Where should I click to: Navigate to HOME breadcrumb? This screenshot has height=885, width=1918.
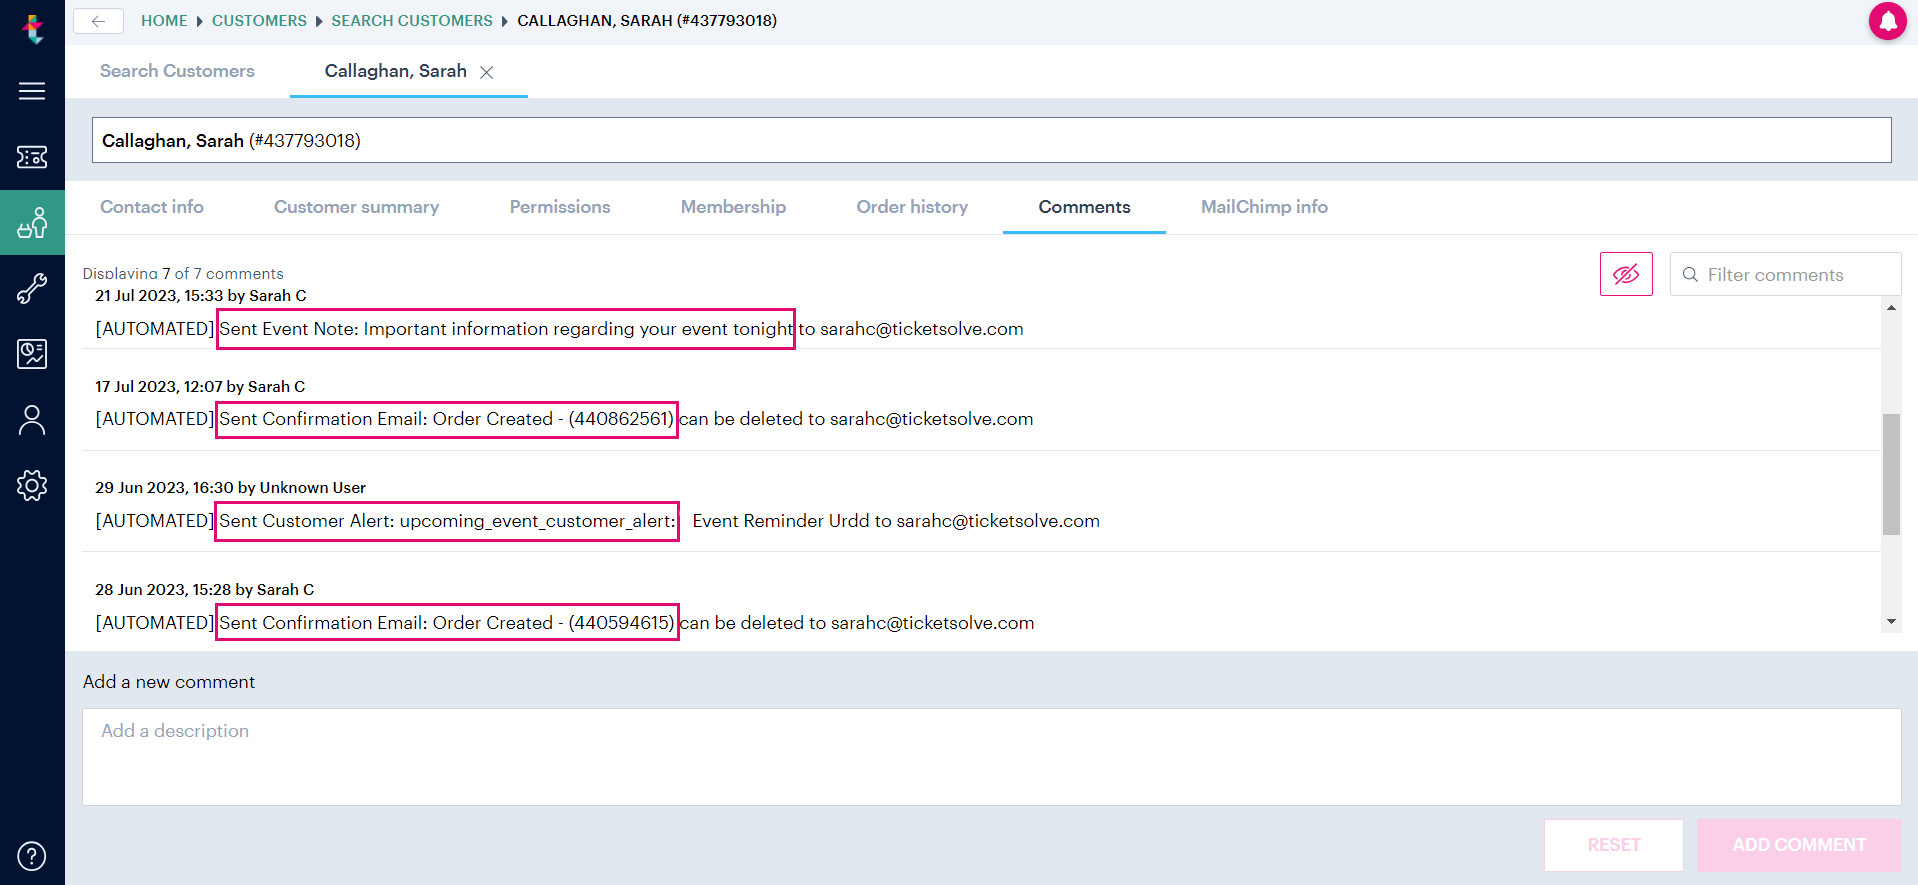click(164, 20)
